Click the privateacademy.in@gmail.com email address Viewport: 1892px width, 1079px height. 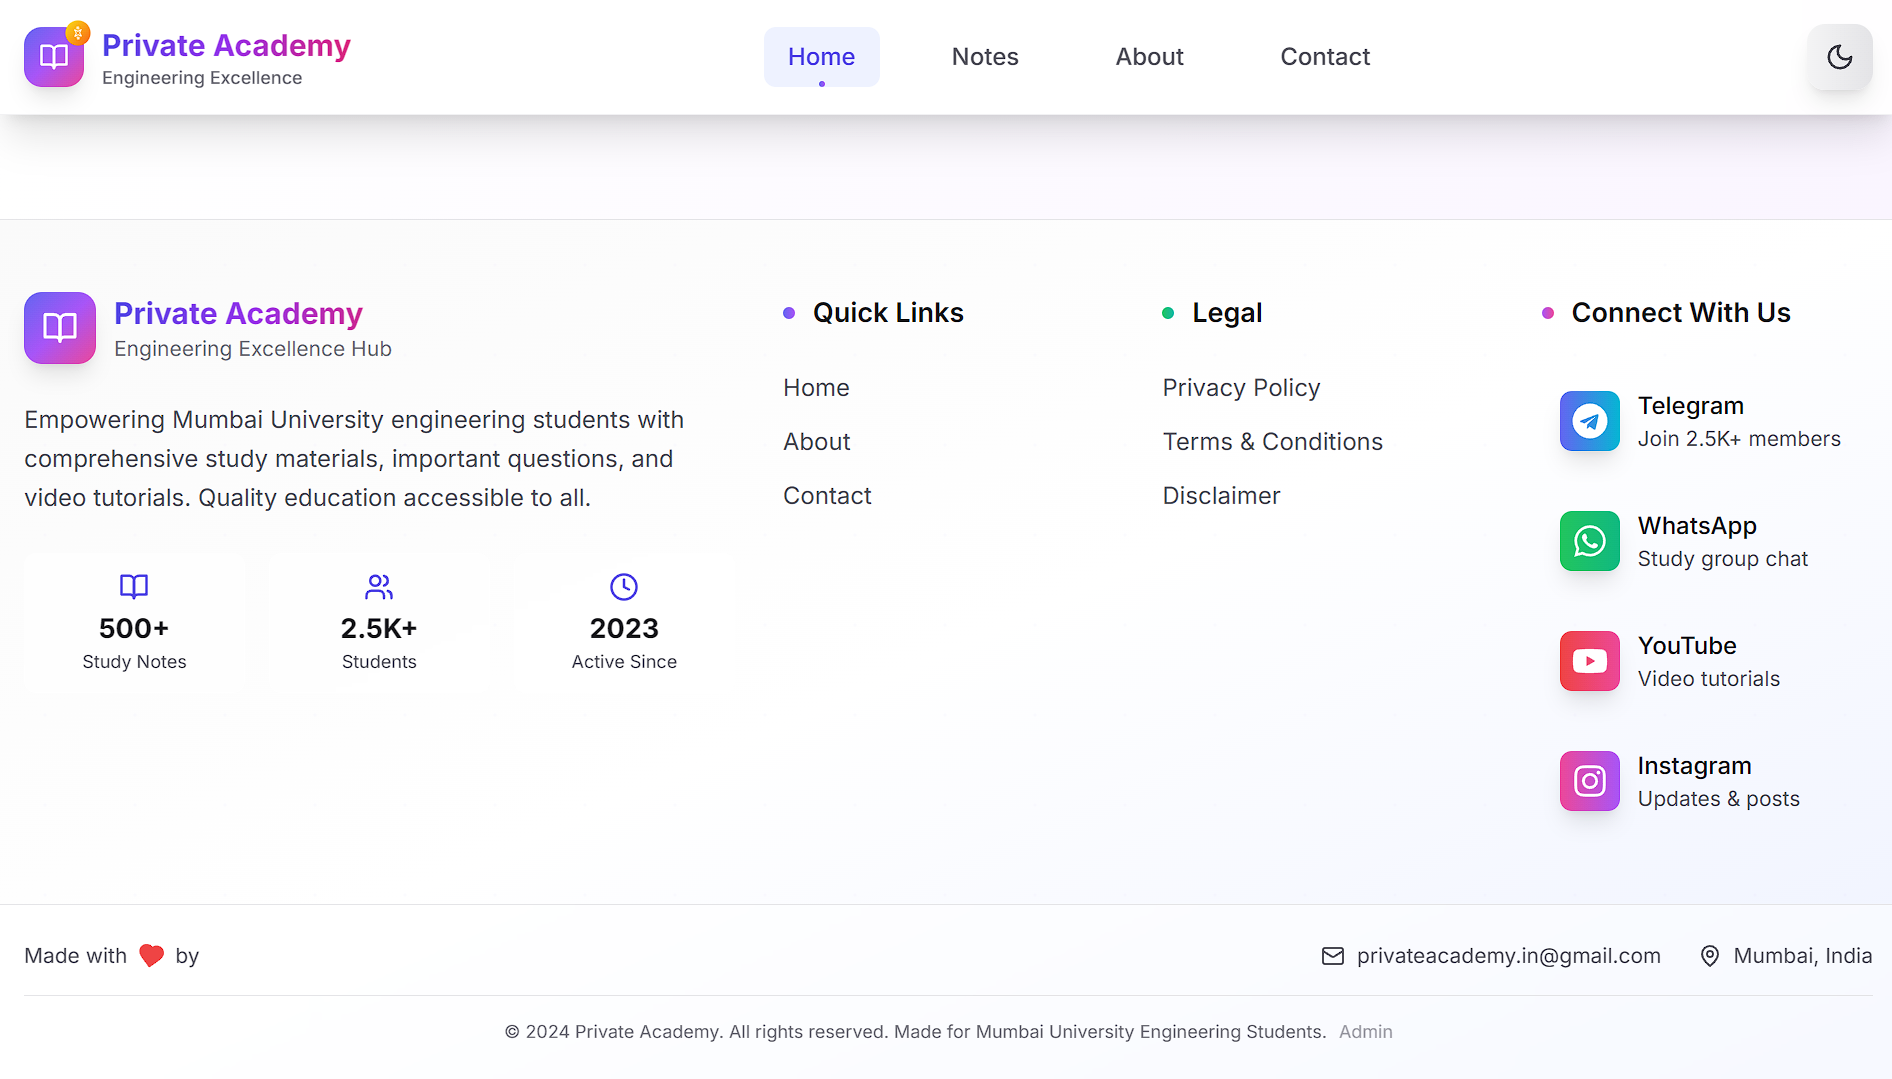[x=1508, y=956]
